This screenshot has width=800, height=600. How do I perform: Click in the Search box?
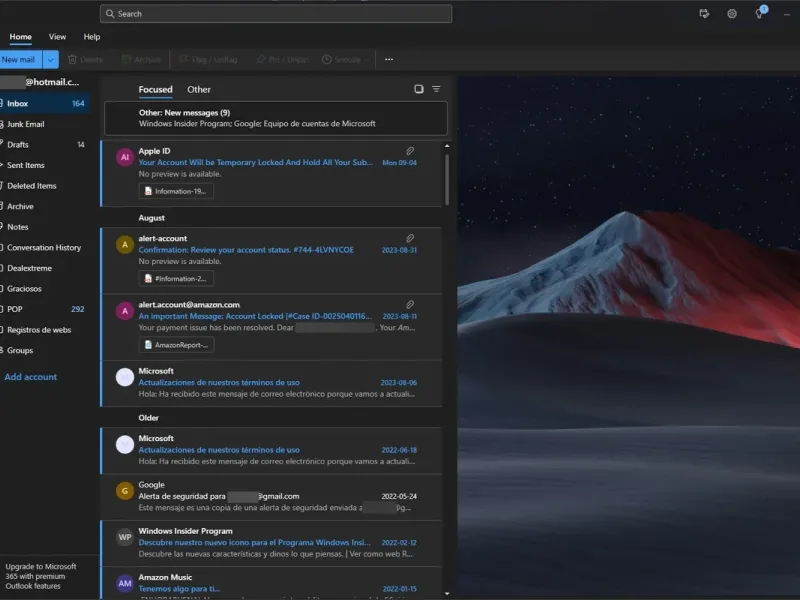276,14
